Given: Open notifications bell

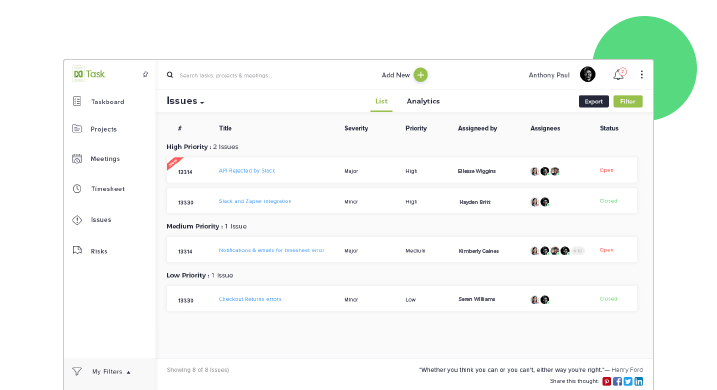Looking at the screenshot, I should (619, 75).
